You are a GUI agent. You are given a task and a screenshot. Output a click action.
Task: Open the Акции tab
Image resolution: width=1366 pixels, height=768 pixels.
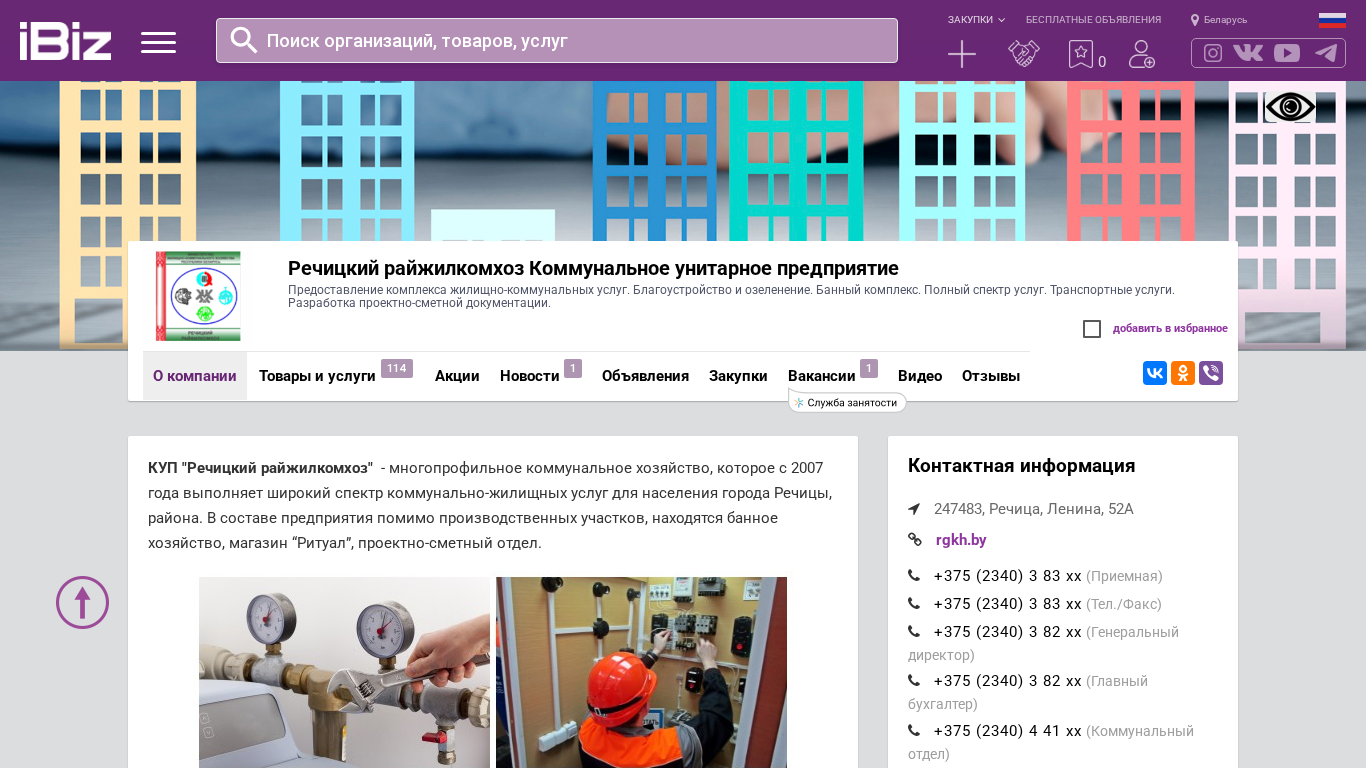coord(457,376)
